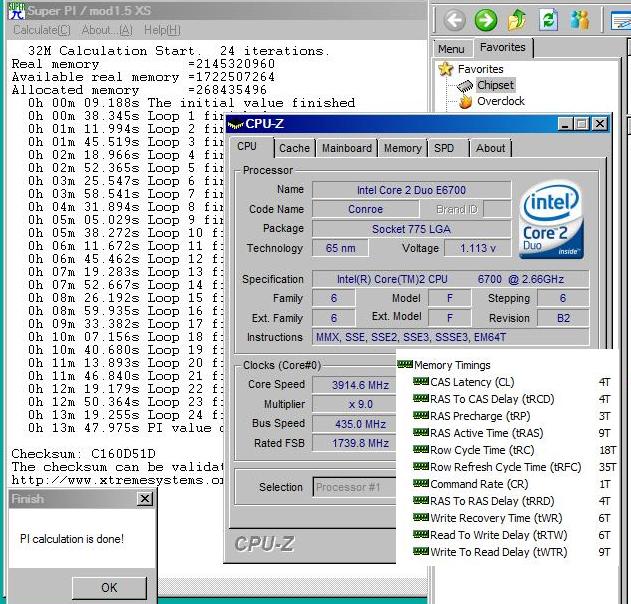Open the About menu in Super PI

(x=107, y=30)
